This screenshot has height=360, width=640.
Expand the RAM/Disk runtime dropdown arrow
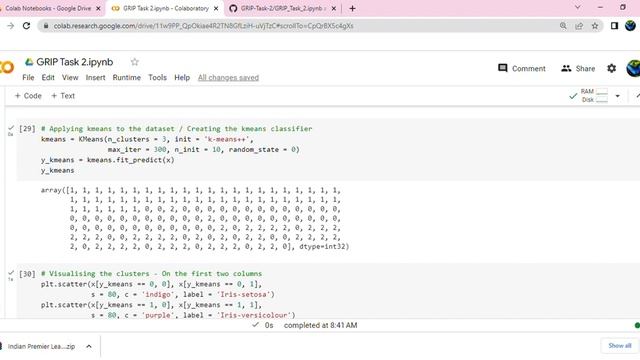click(x=618, y=96)
